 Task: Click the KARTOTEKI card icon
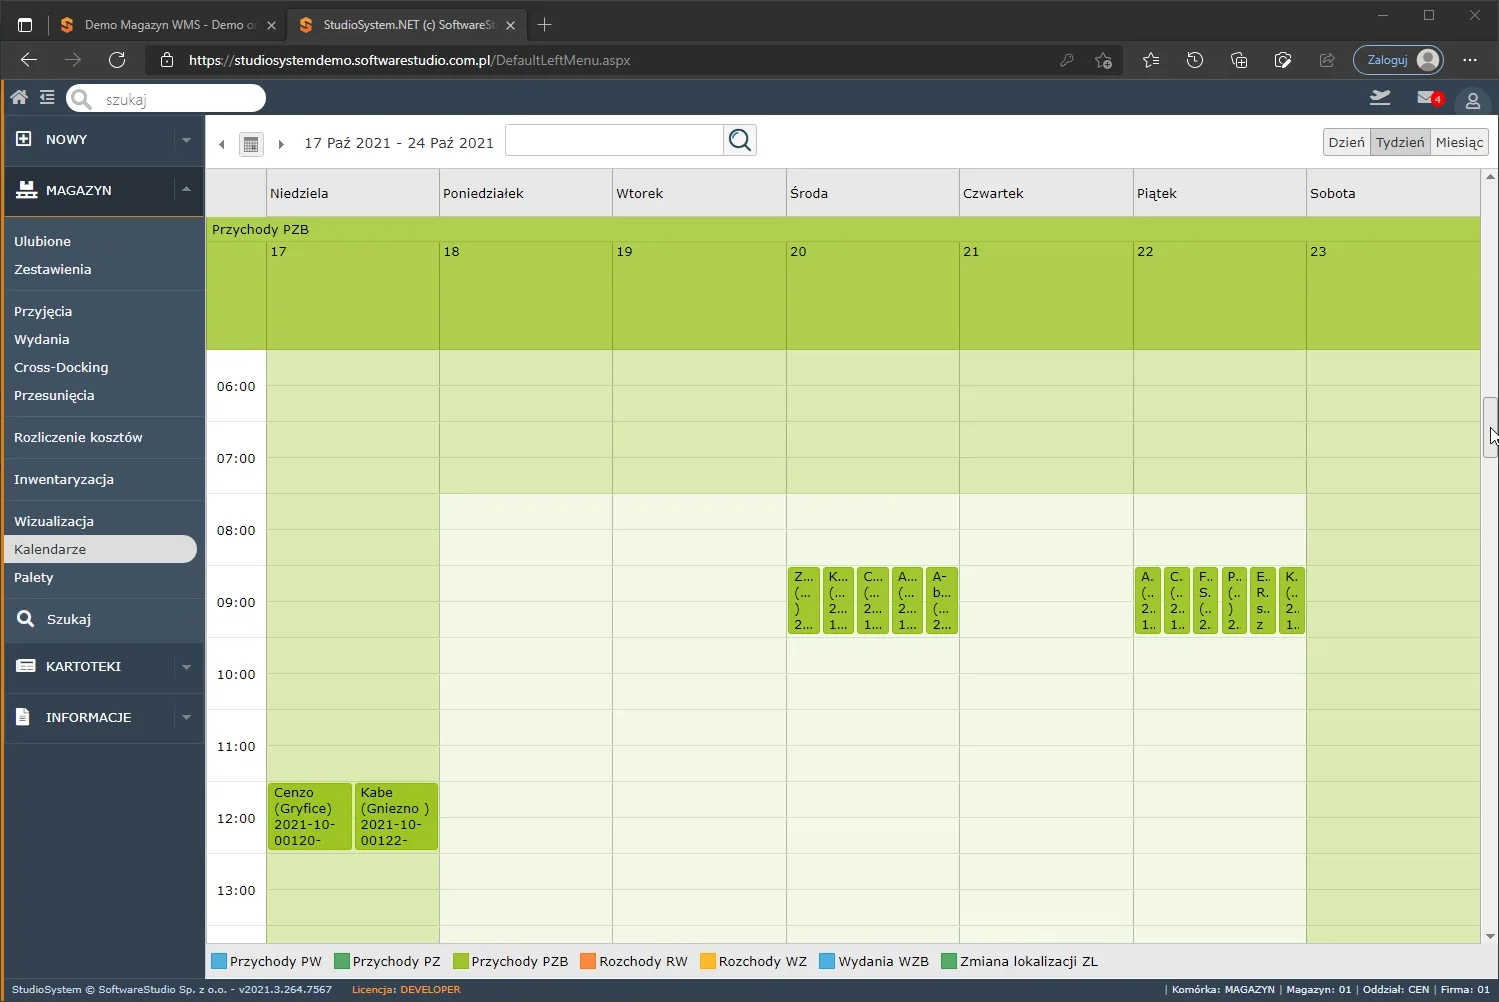[27, 666]
